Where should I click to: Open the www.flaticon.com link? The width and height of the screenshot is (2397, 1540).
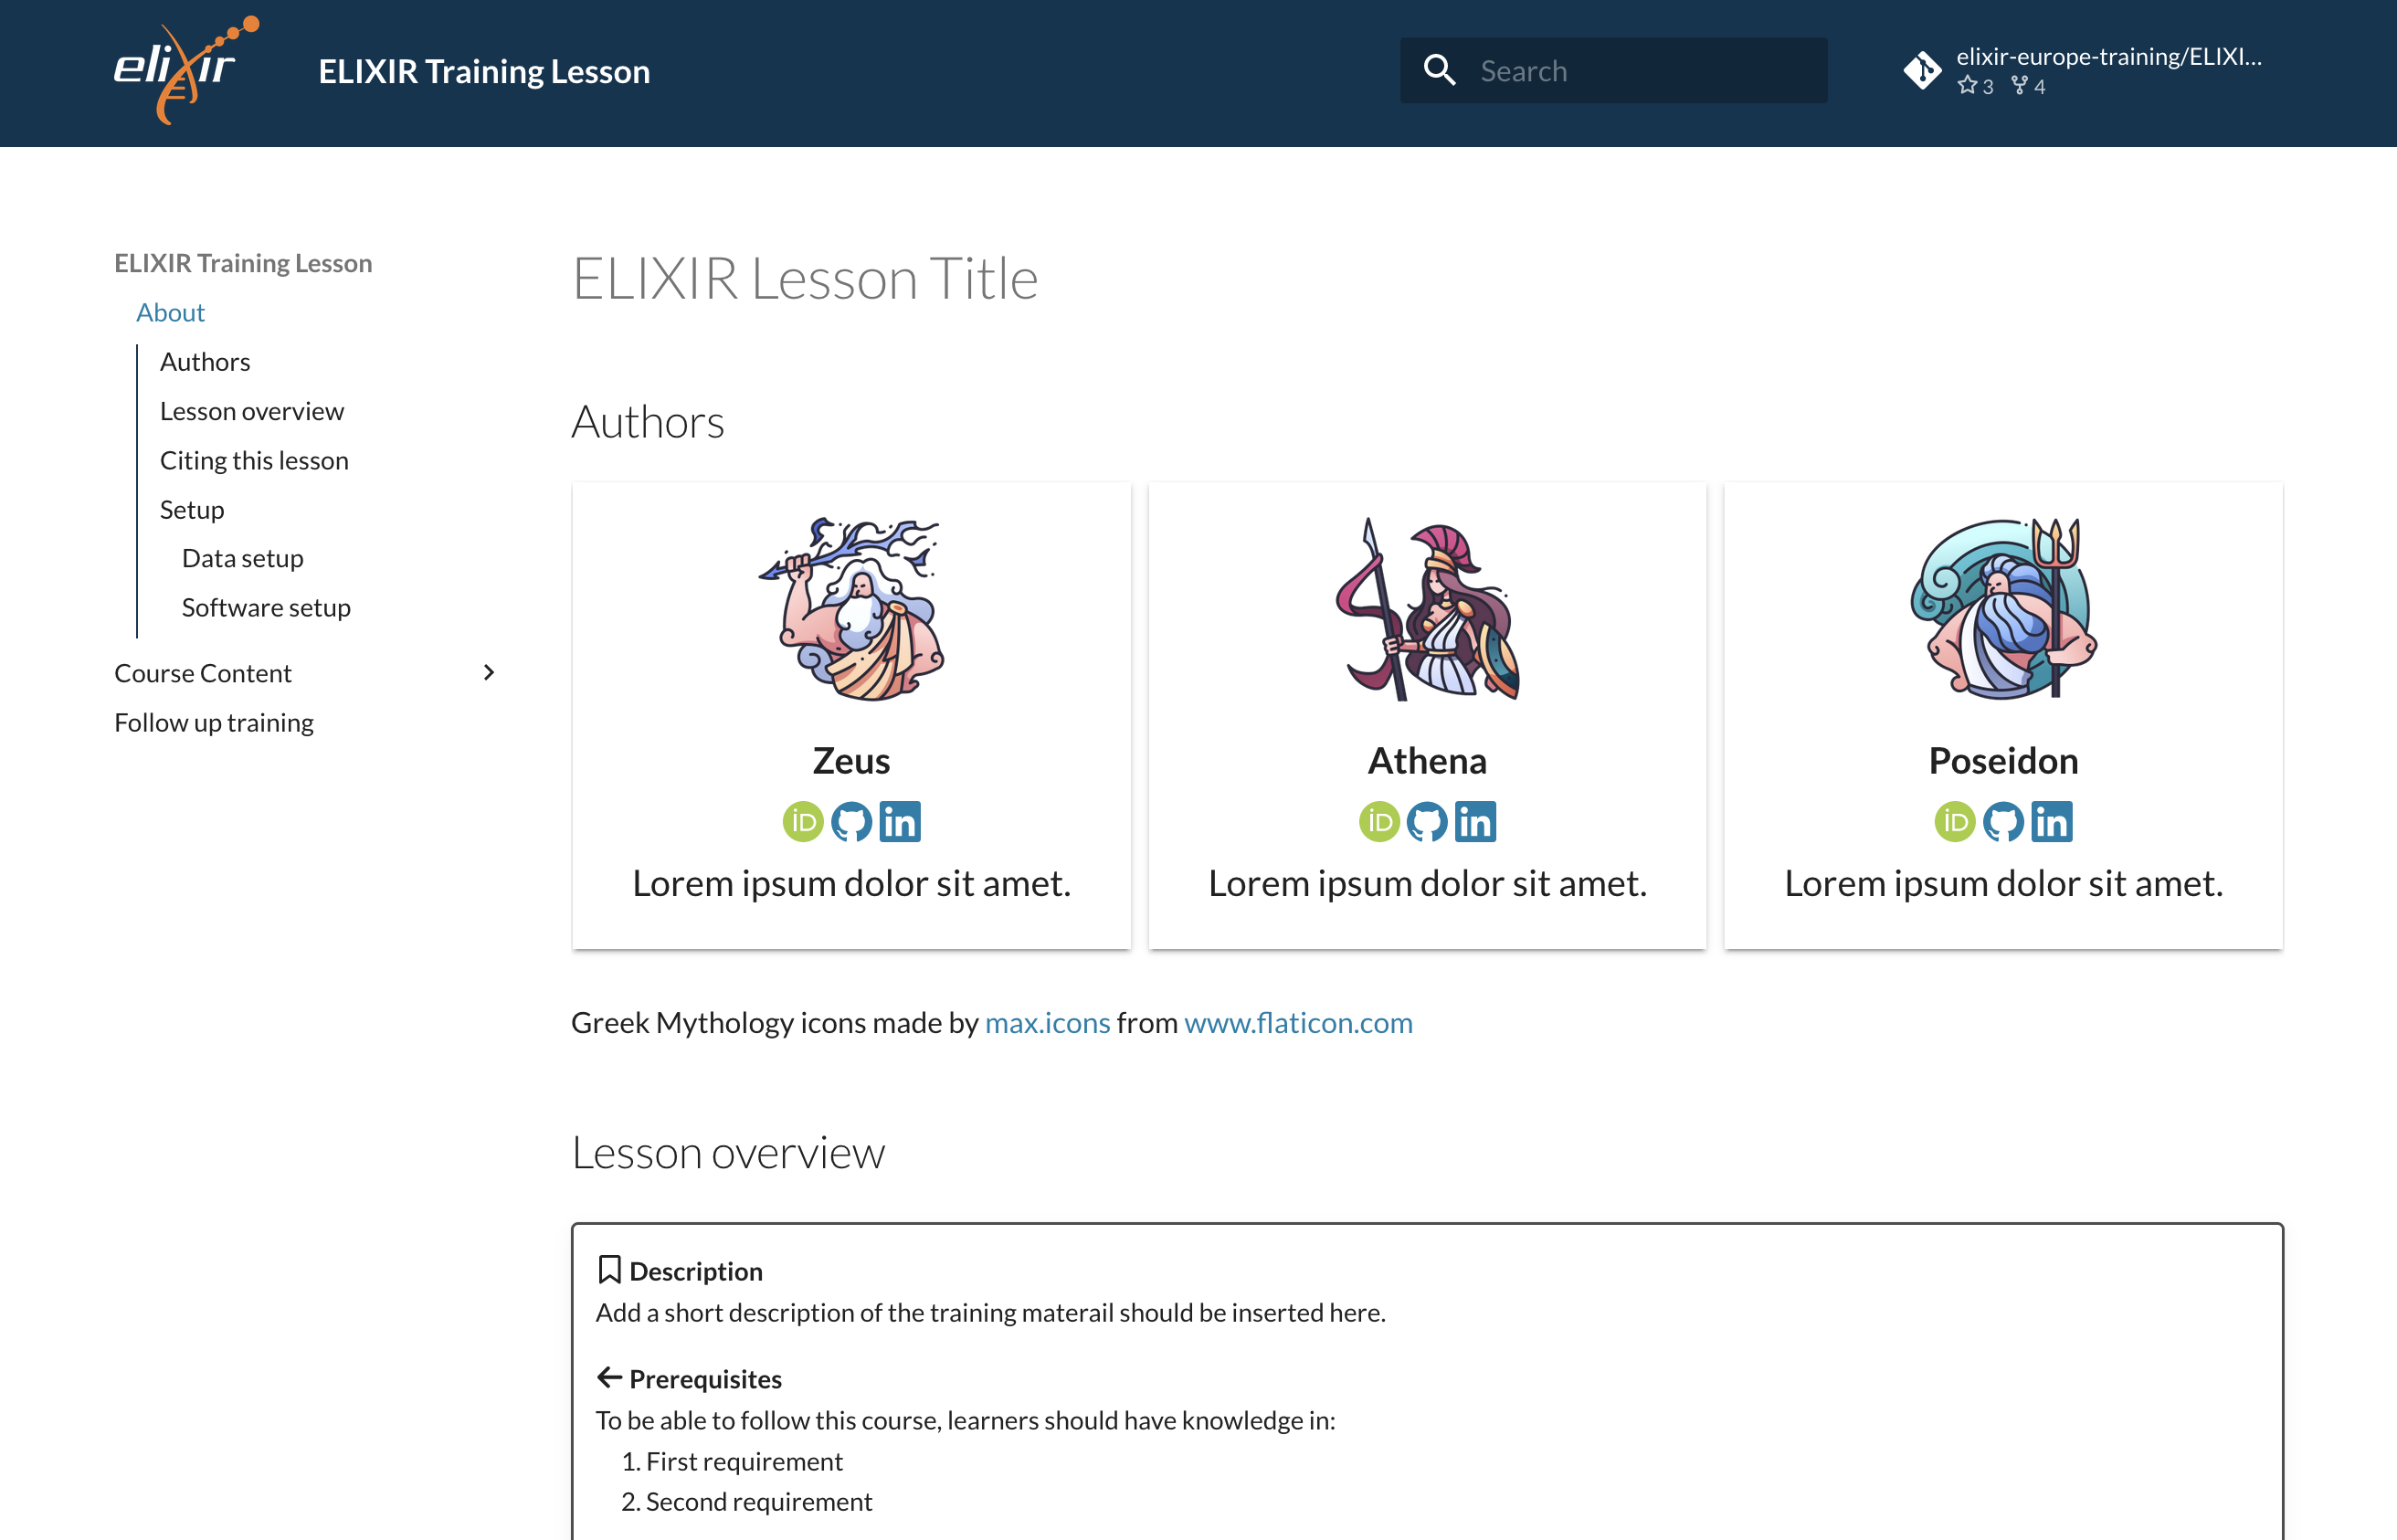(1298, 1021)
